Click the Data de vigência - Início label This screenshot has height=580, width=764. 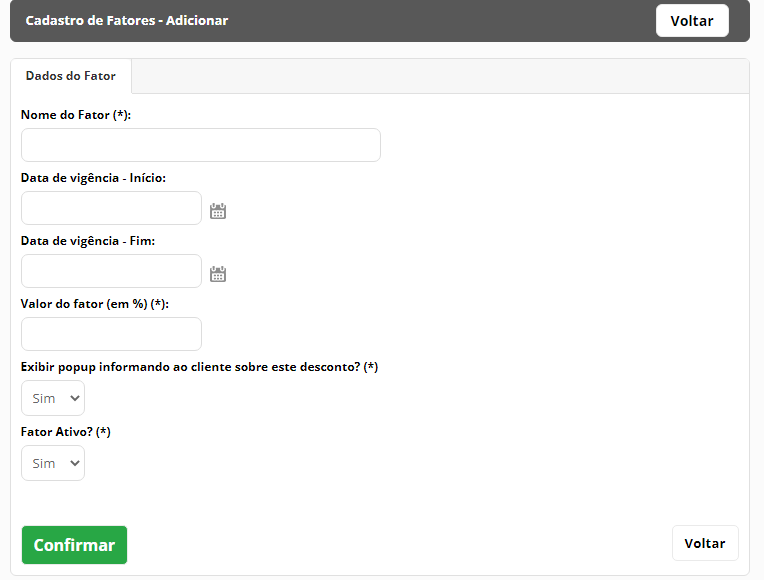point(93,178)
